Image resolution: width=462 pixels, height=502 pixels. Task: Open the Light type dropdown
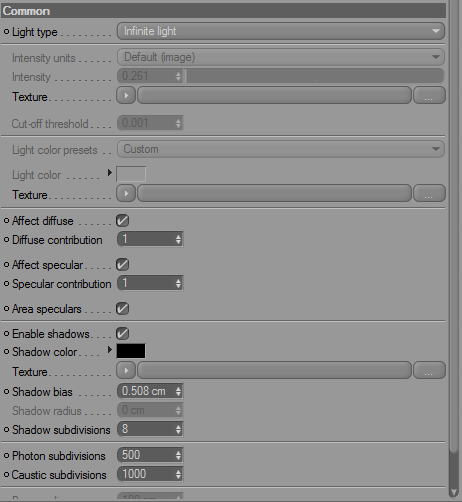pyautogui.click(x=281, y=31)
